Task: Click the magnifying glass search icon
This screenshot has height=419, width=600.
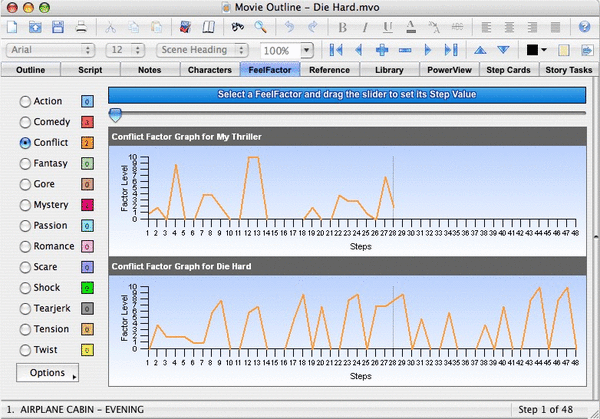Action: pos(261,25)
